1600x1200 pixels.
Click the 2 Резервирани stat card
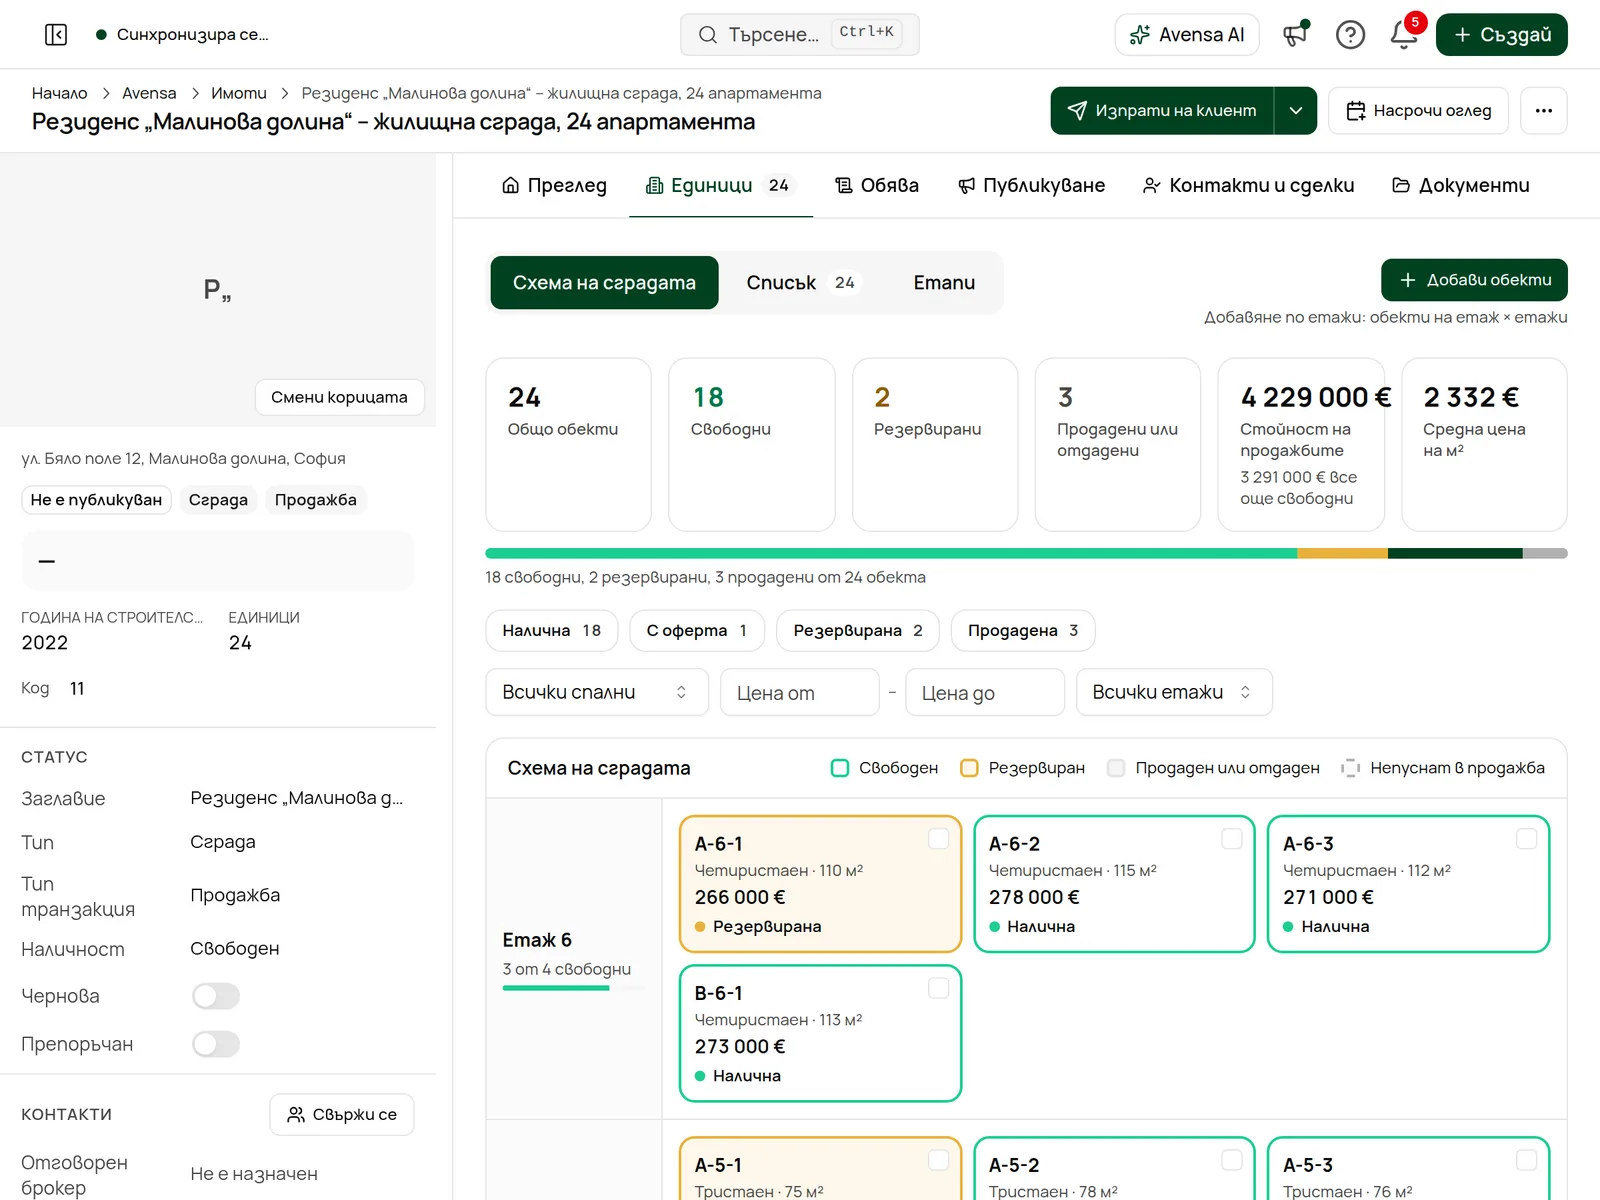coord(935,444)
